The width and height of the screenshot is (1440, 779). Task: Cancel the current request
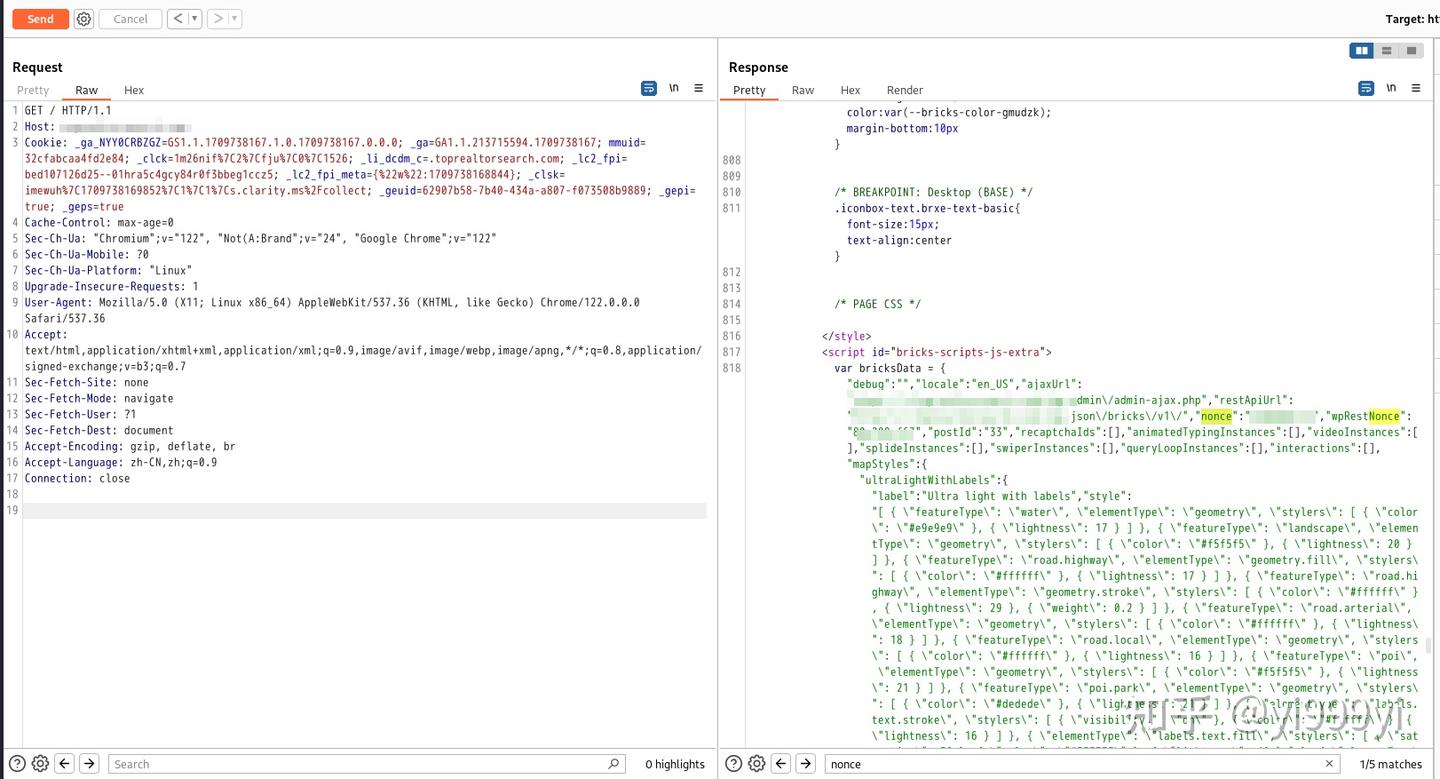130,18
